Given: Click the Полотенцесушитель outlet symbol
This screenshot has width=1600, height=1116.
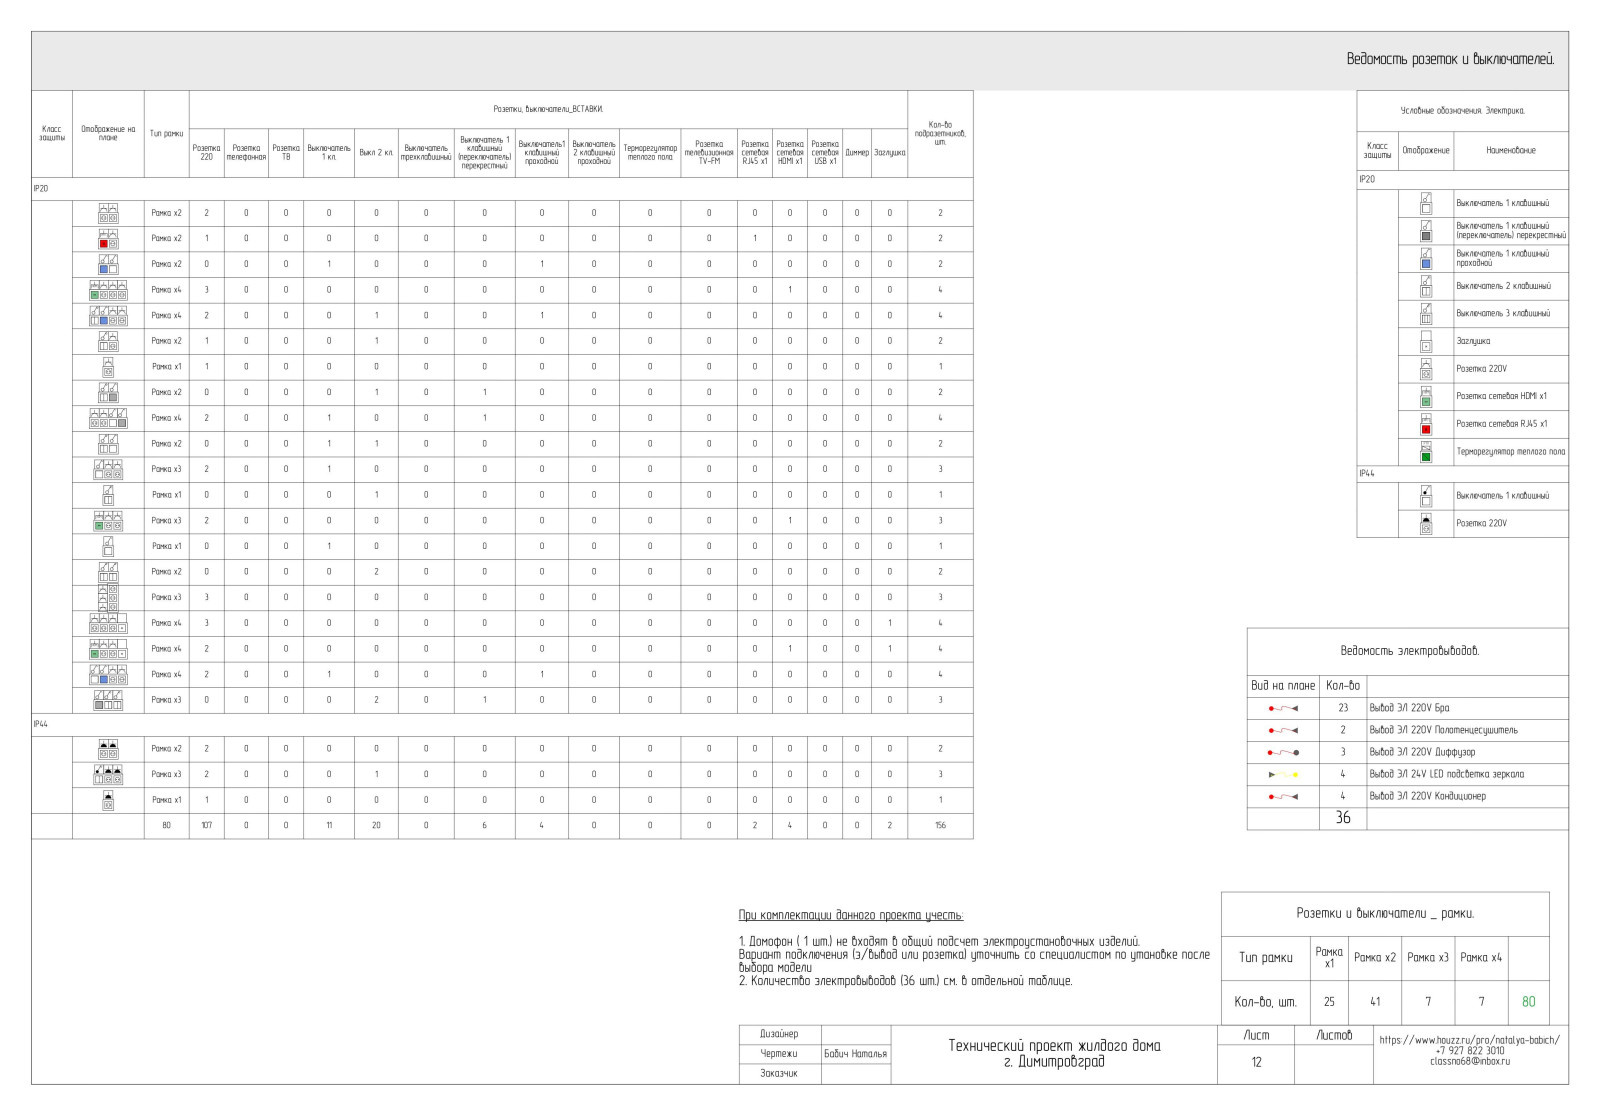Looking at the screenshot, I should point(1283,731).
